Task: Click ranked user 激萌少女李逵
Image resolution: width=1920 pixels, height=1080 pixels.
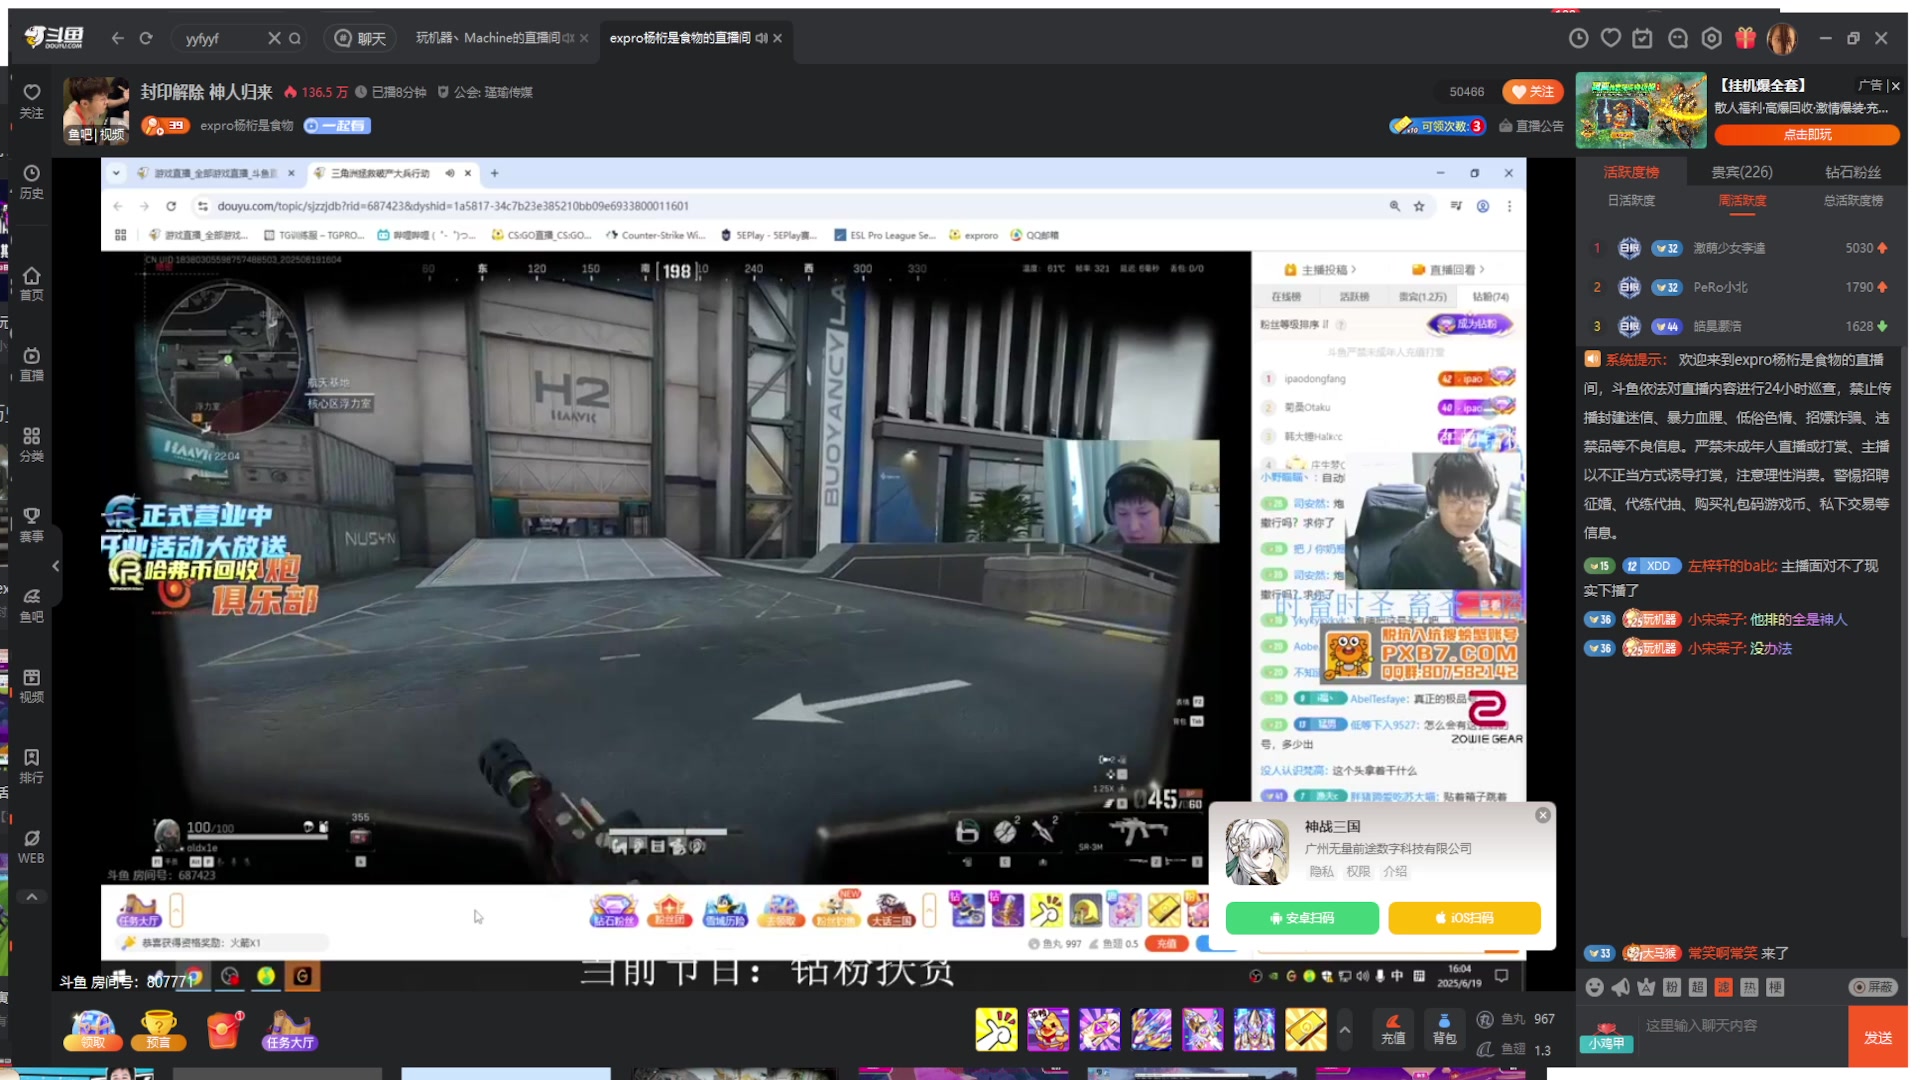Action: point(1728,248)
